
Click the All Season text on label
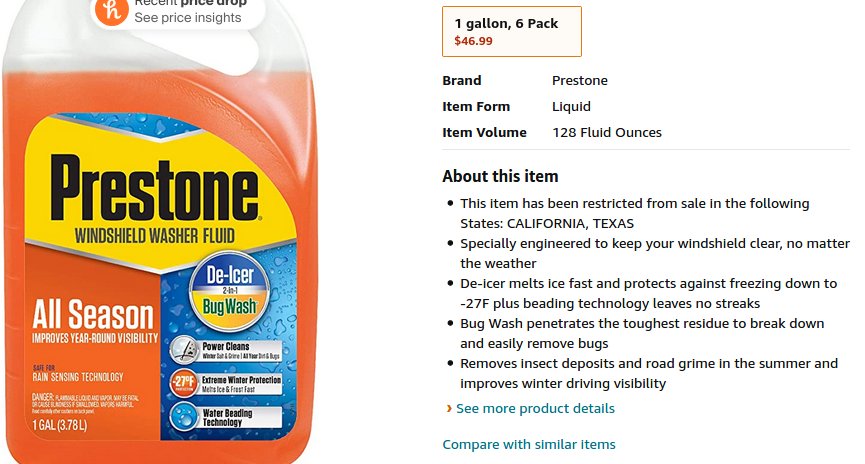[93, 314]
